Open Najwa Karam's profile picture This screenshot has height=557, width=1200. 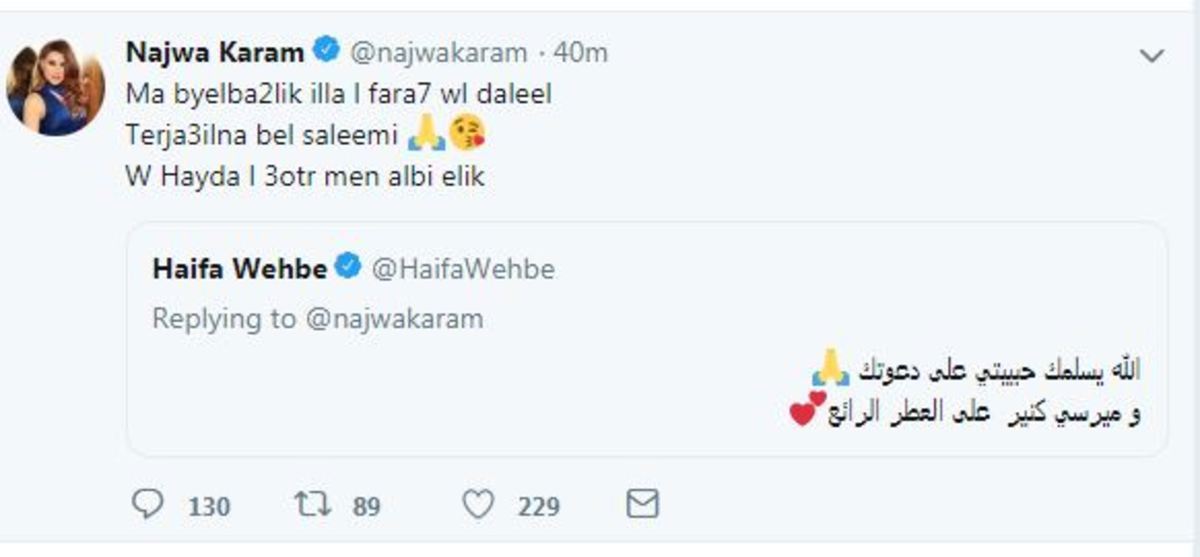click(x=56, y=87)
